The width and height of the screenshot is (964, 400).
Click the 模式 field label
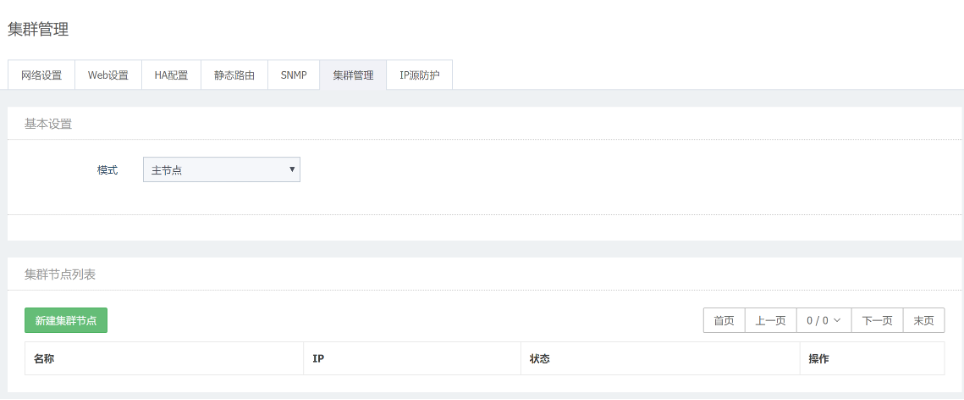tap(107, 170)
